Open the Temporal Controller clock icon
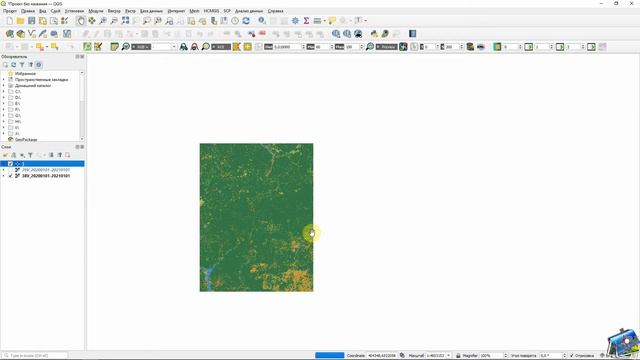Image resolution: width=640 pixels, height=360 pixels. [x=235, y=21]
